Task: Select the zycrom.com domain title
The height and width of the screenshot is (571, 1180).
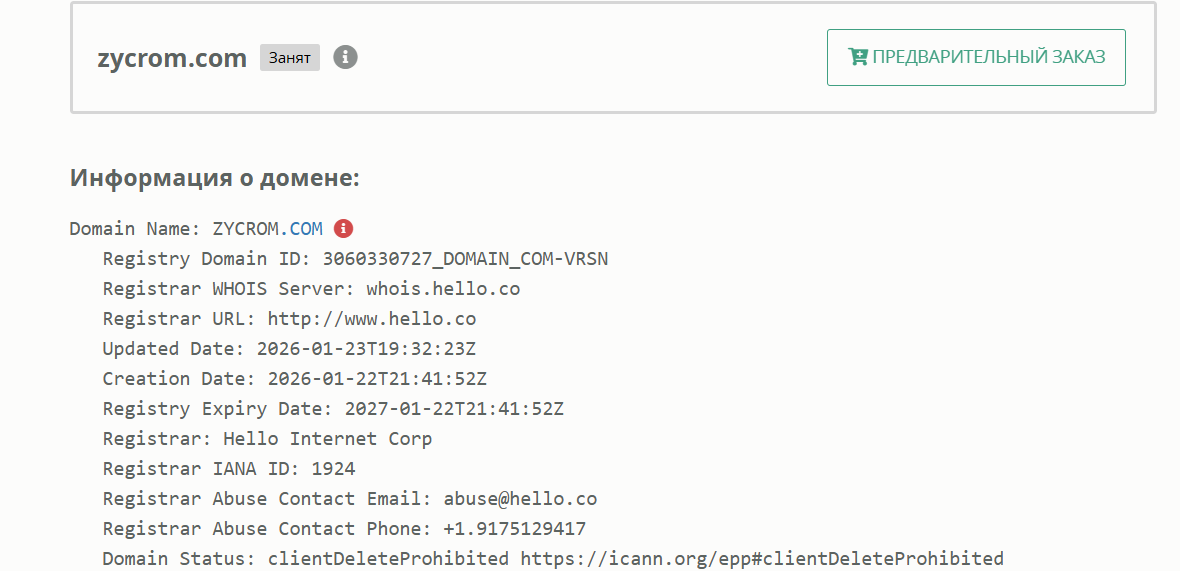Action: click(x=172, y=58)
